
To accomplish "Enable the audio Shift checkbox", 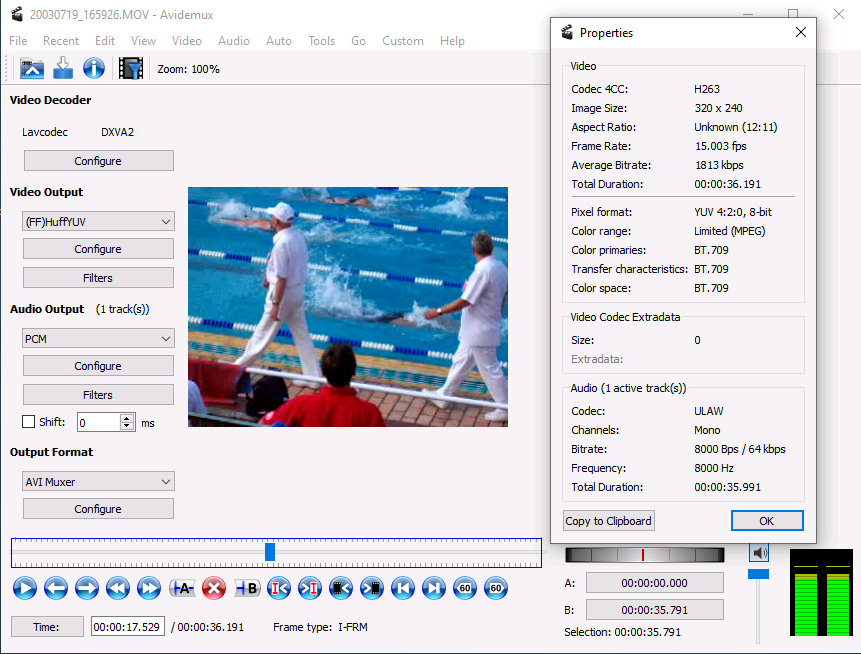I will coord(28,422).
